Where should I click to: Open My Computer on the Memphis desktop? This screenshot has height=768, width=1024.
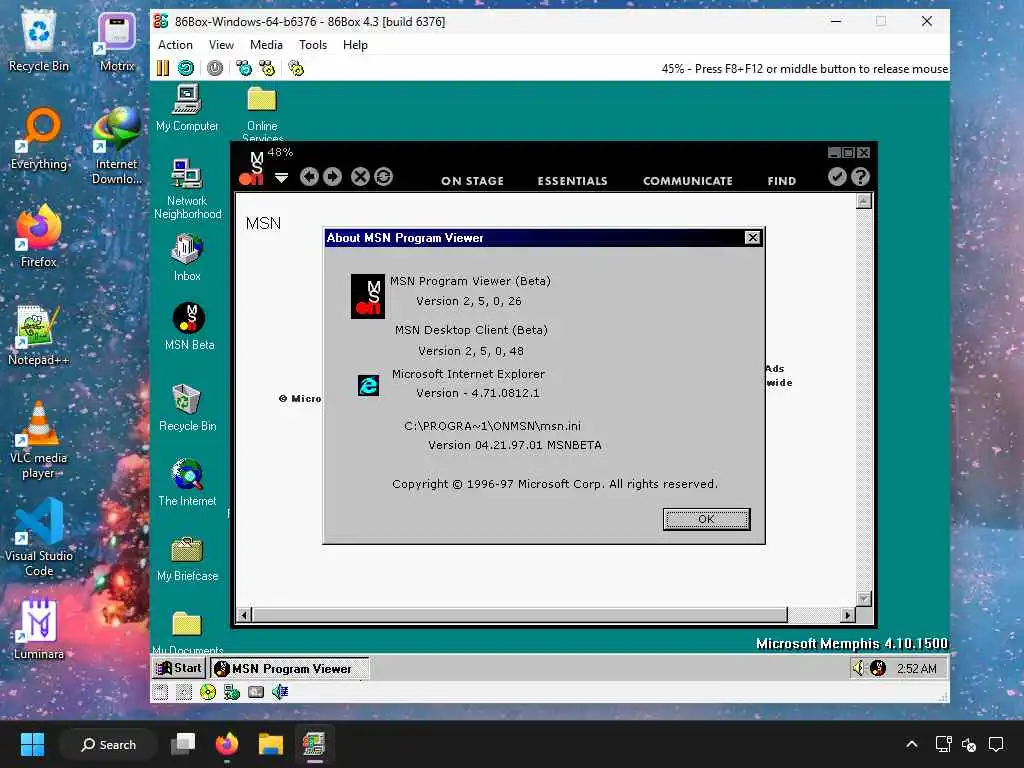(187, 108)
